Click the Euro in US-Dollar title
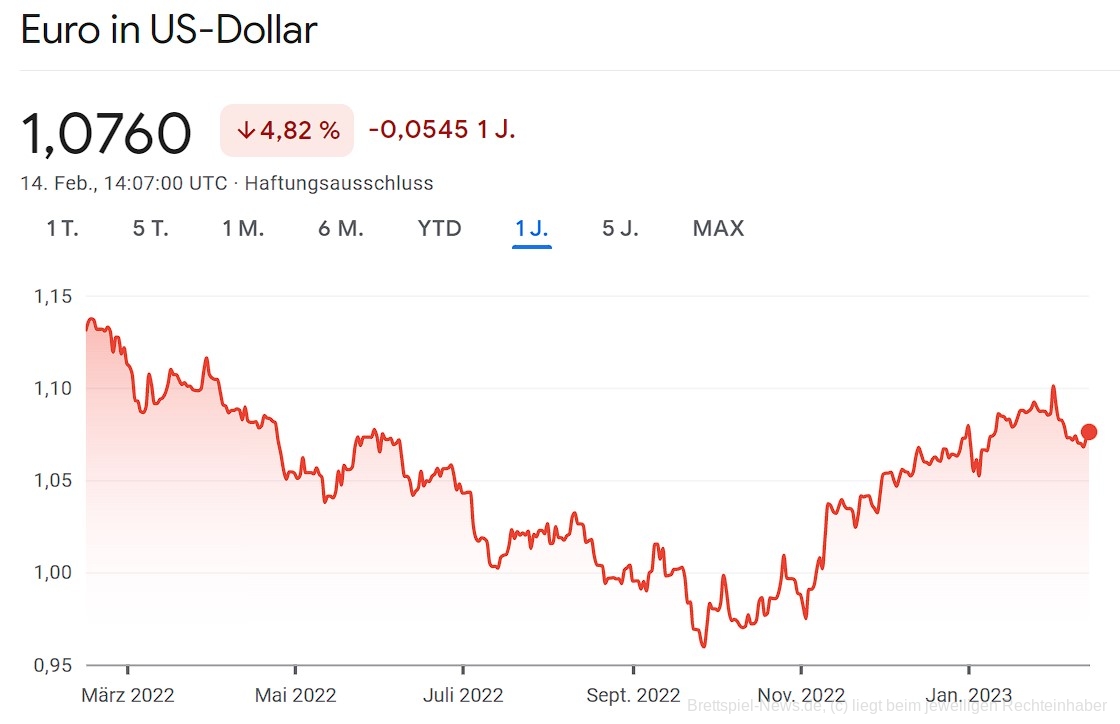Image resolution: width=1120 pixels, height=724 pixels. coord(168,30)
